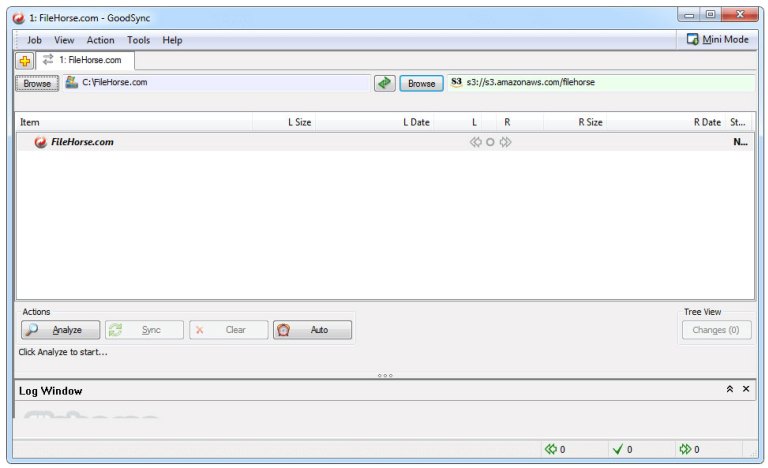Click status bar green checkmark counter
This screenshot has height=468, width=768.
click(623, 449)
